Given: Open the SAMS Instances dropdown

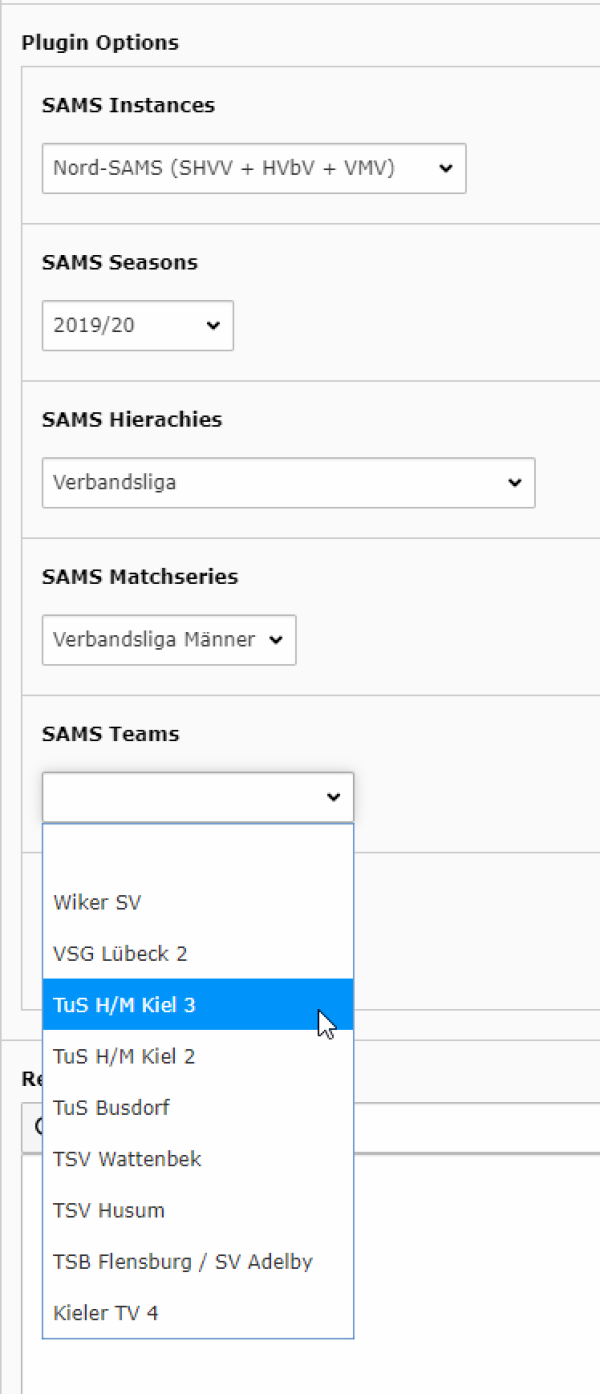Looking at the screenshot, I should pyautogui.click(x=254, y=169).
